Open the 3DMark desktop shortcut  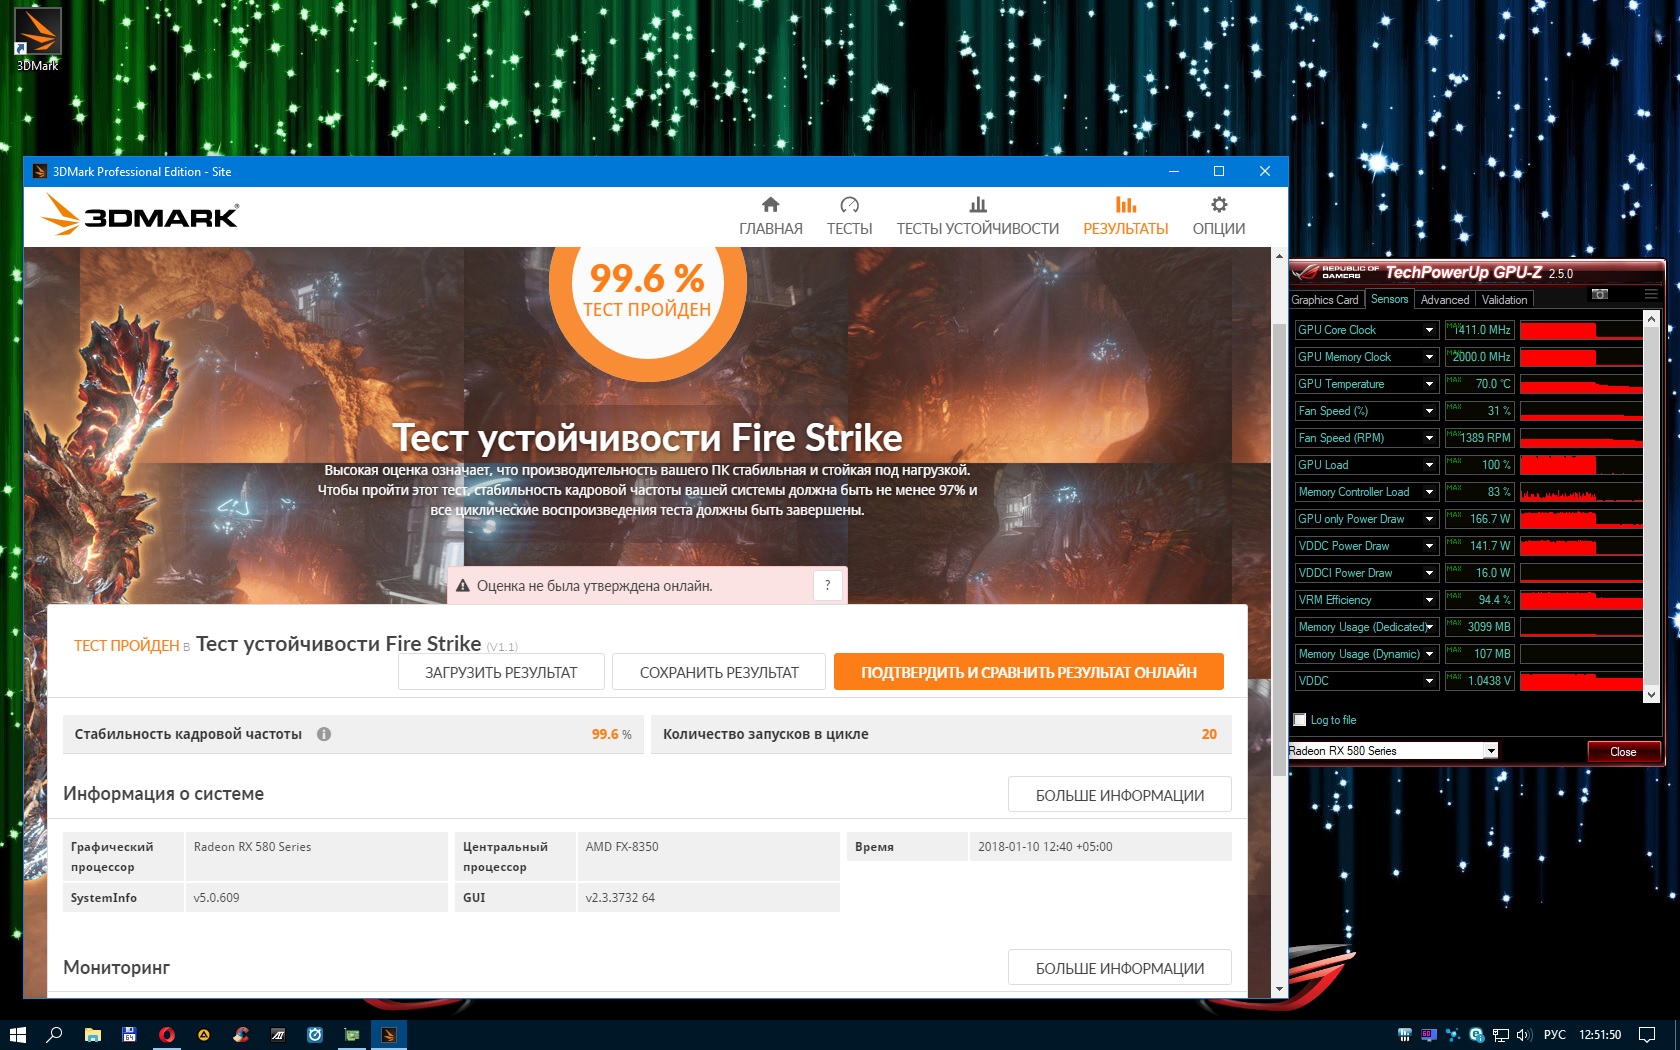[x=37, y=39]
